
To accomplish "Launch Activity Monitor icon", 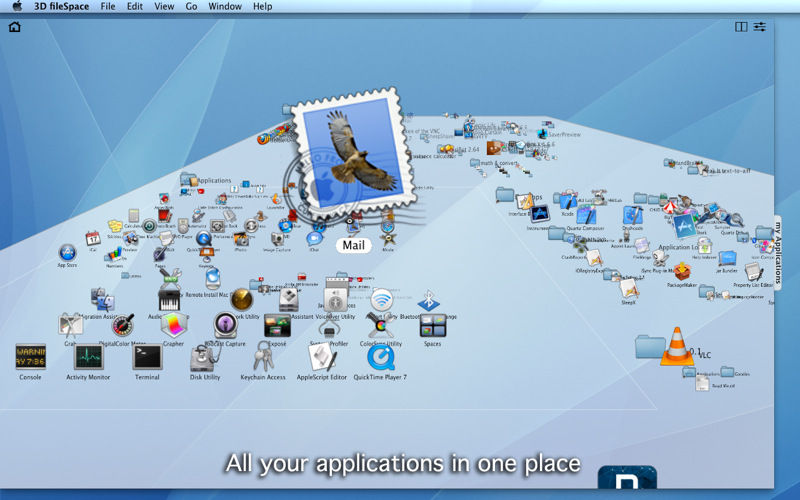I will (x=89, y=357).
